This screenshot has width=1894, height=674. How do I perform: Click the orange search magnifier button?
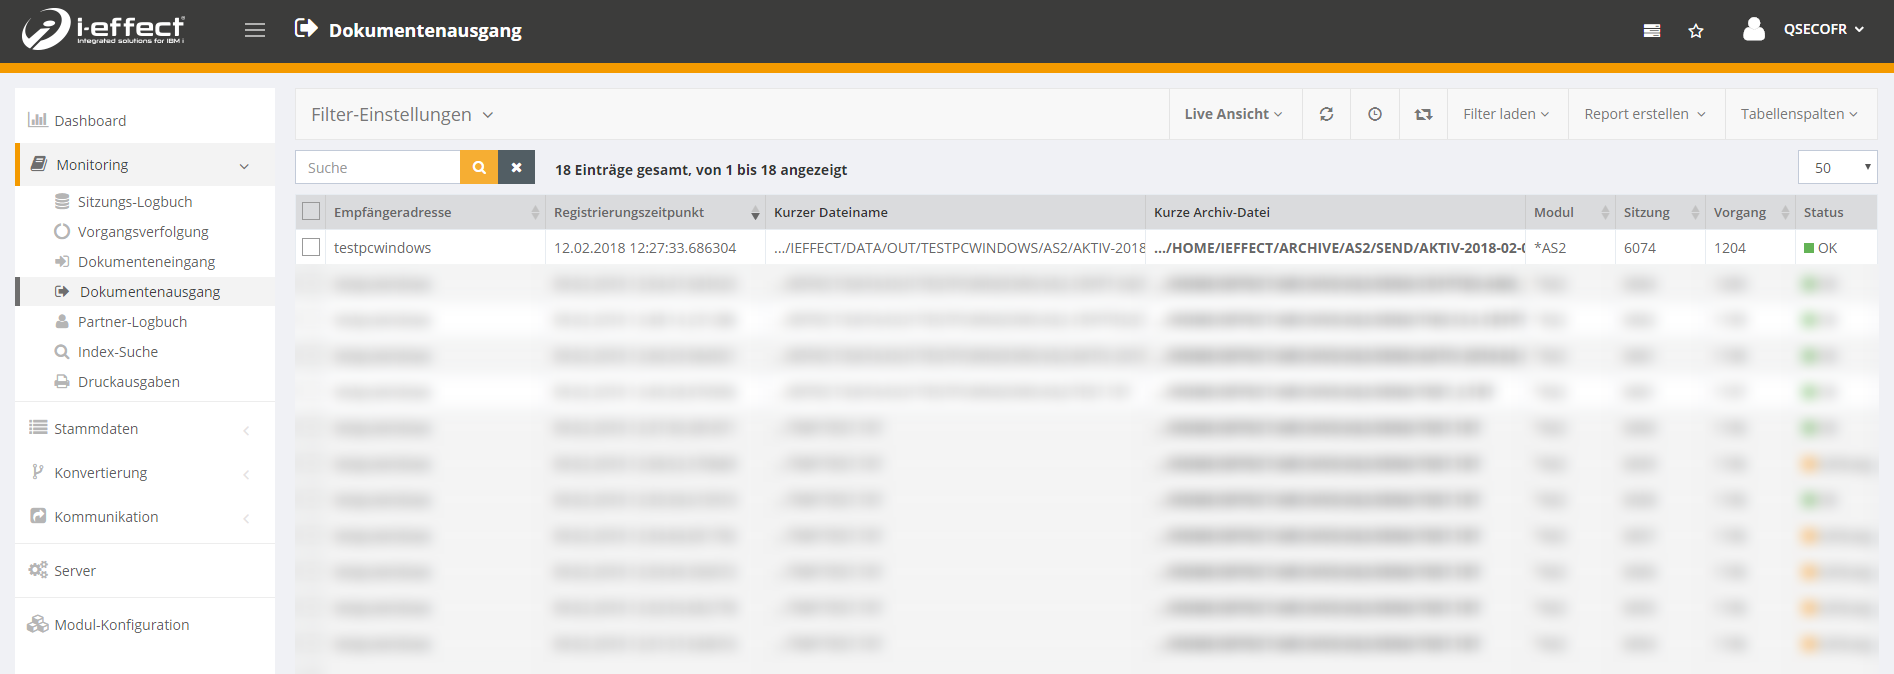pos(479,167)
